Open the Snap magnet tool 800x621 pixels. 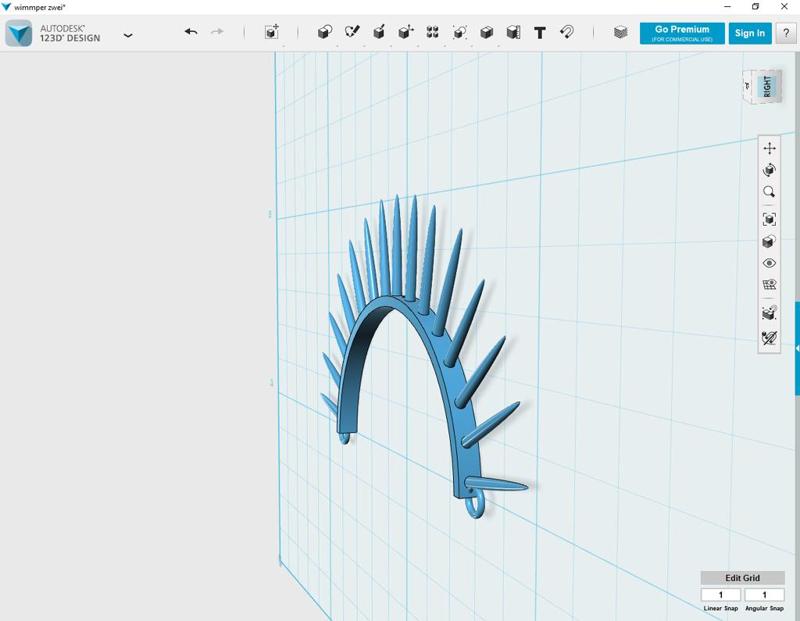pyautogui.click(x=567, y=32)
